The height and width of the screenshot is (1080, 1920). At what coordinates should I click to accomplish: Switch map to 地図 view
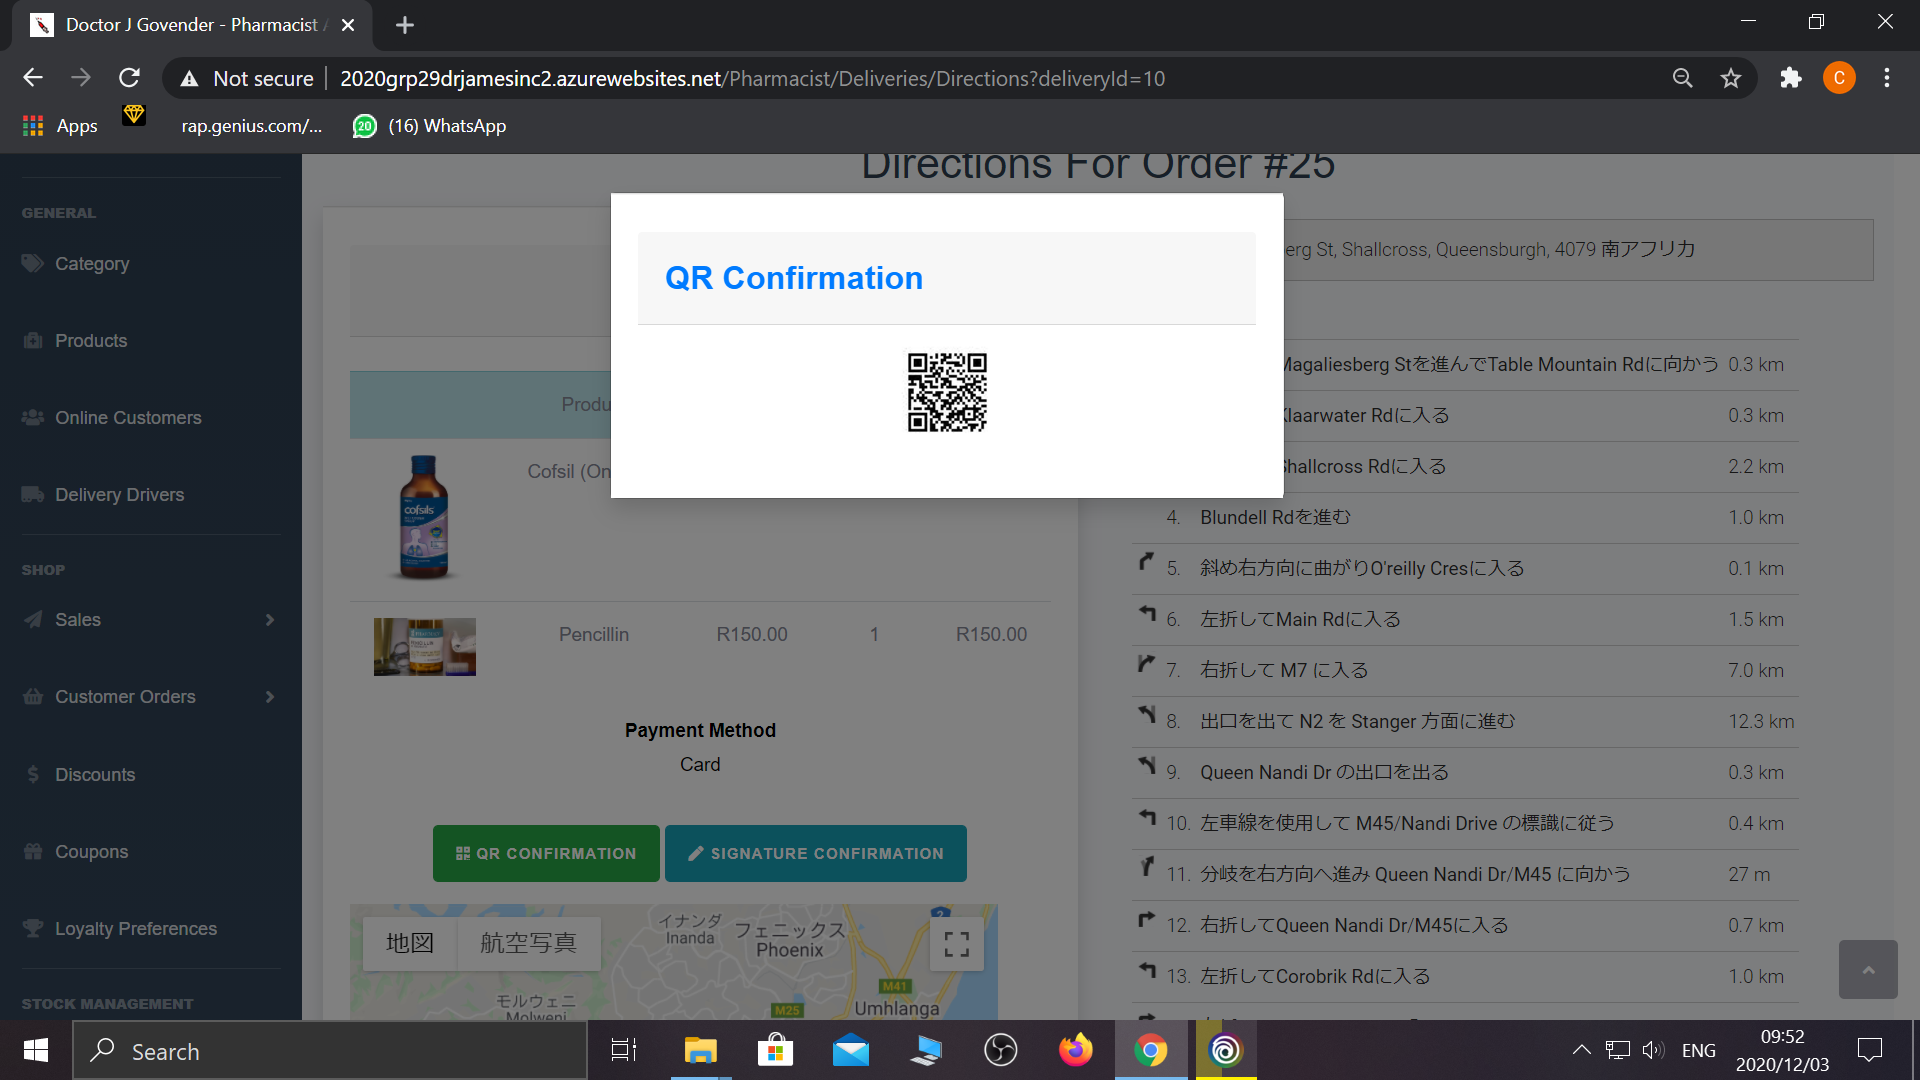(410, 943)
